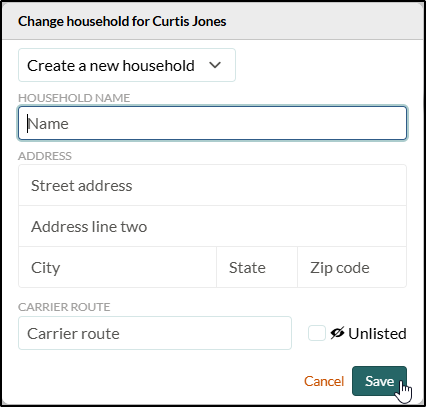Open the 'Create a new household' selector

(127, 65)
